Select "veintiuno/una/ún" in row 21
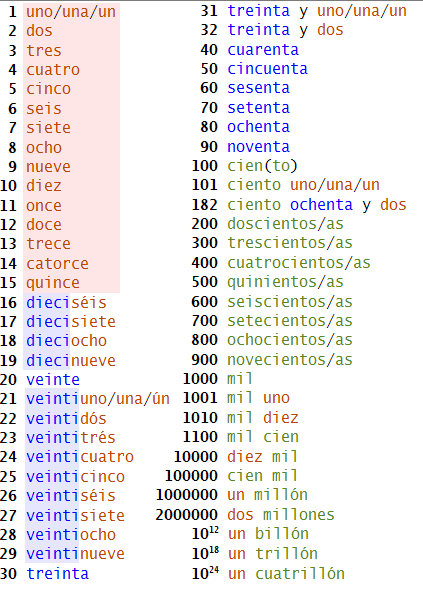 pyautogui.click(x=98, y=399)
